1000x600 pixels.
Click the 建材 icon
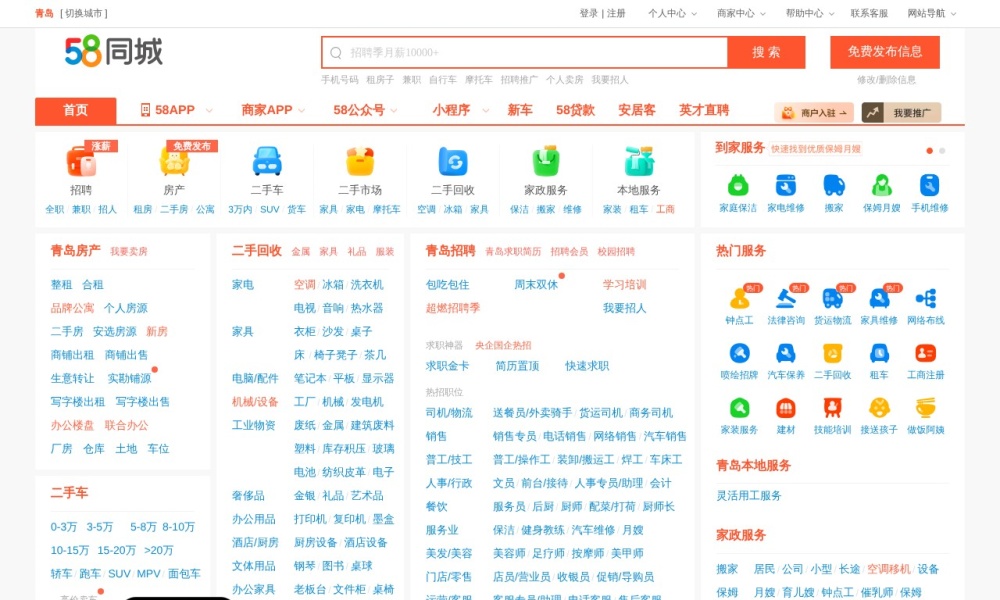[786, 407]
